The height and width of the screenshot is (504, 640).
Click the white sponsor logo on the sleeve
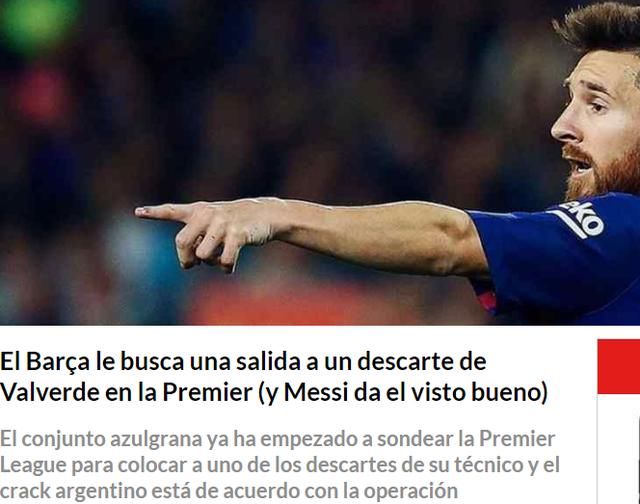tap(579, 218)
